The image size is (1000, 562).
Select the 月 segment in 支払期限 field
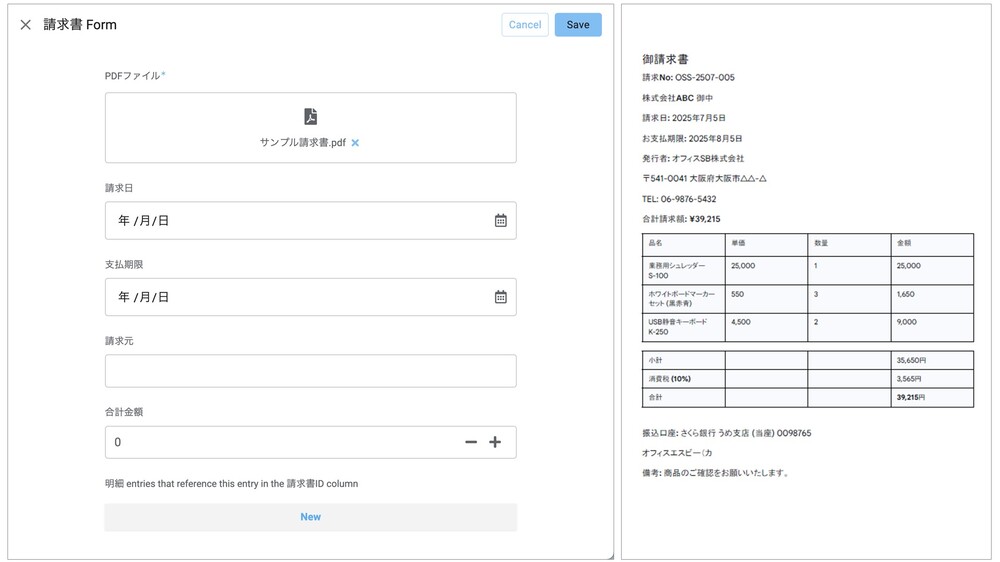coord(144,297)
